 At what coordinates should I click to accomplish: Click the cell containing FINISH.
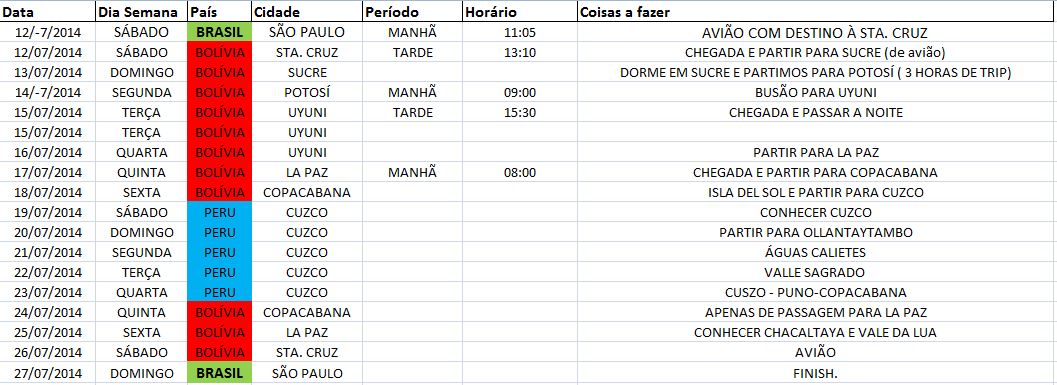816,373
